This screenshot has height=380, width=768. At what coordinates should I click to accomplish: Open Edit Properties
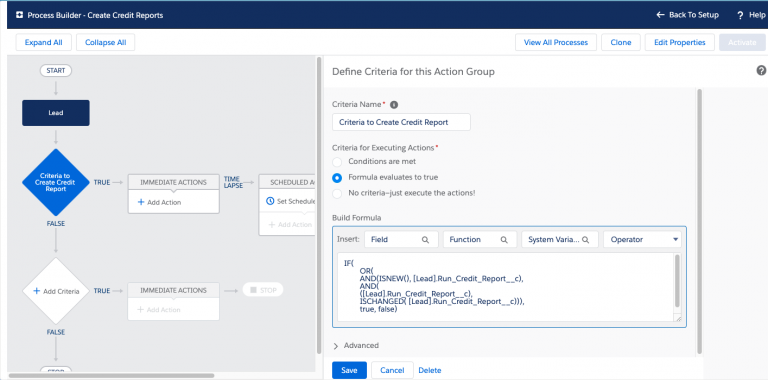680,43
